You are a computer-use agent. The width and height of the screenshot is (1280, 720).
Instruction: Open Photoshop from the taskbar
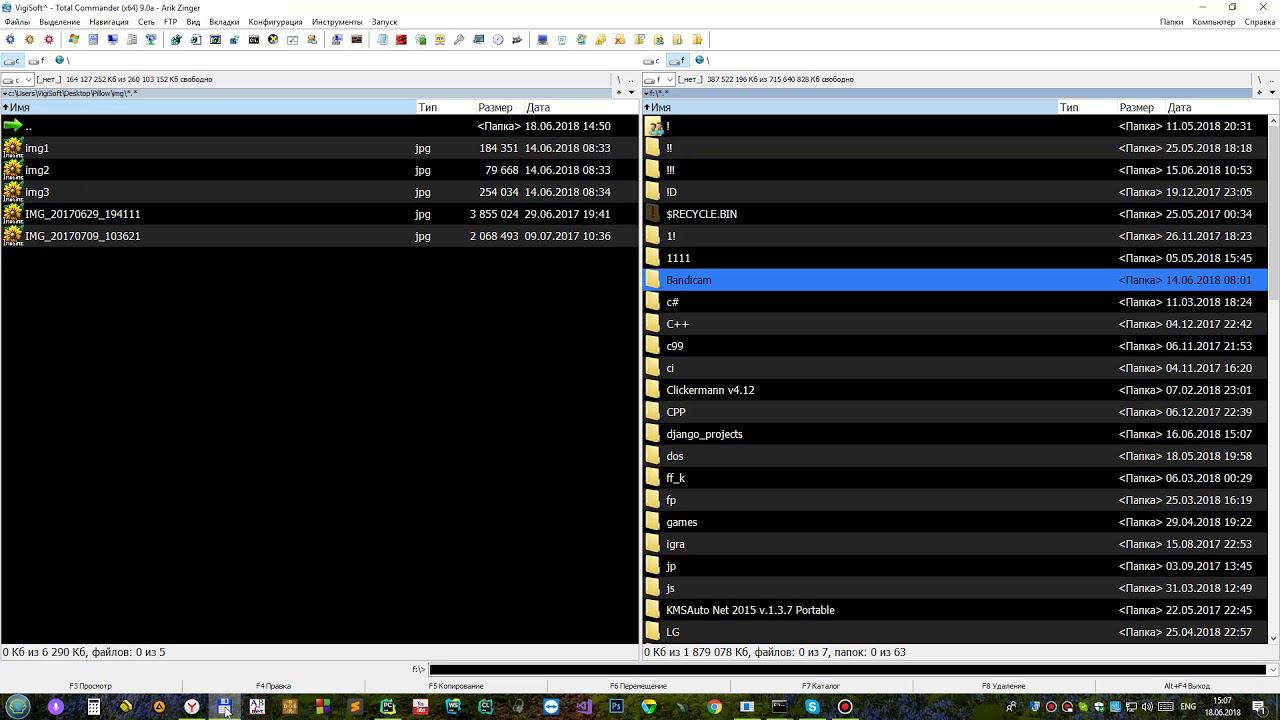[616, 707]
